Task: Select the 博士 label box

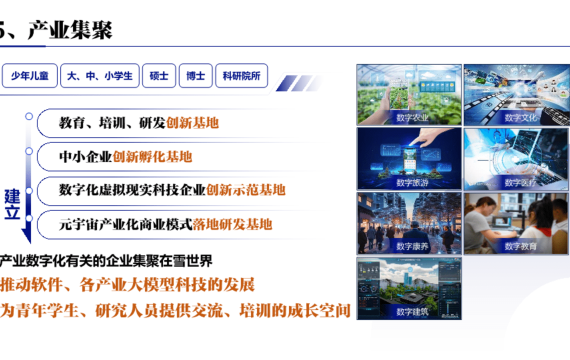Action: 196,76
